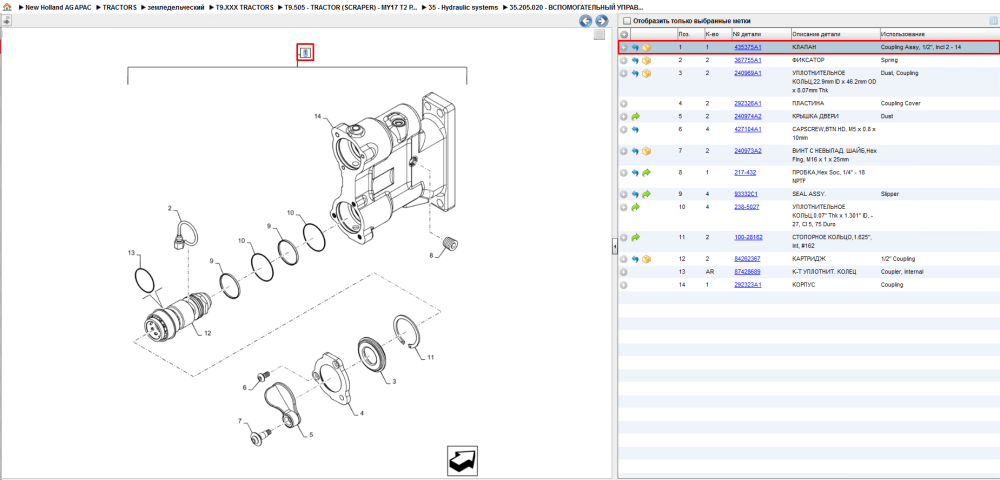Click orange box icon in ФИКСАТОР row
The image size is (1000, 480).
tap(646, 60)
